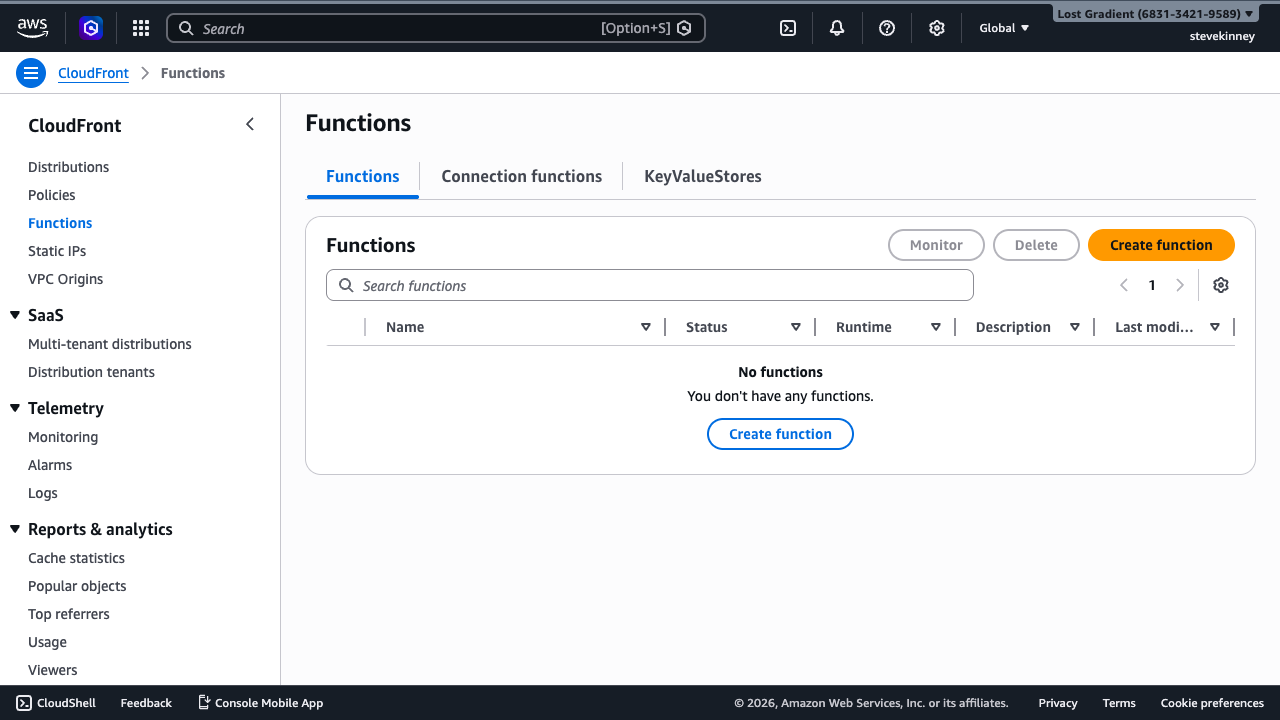The image size is (1280, 720).
Task: Click the Feedback link in footer
Action: click(146, 703)
